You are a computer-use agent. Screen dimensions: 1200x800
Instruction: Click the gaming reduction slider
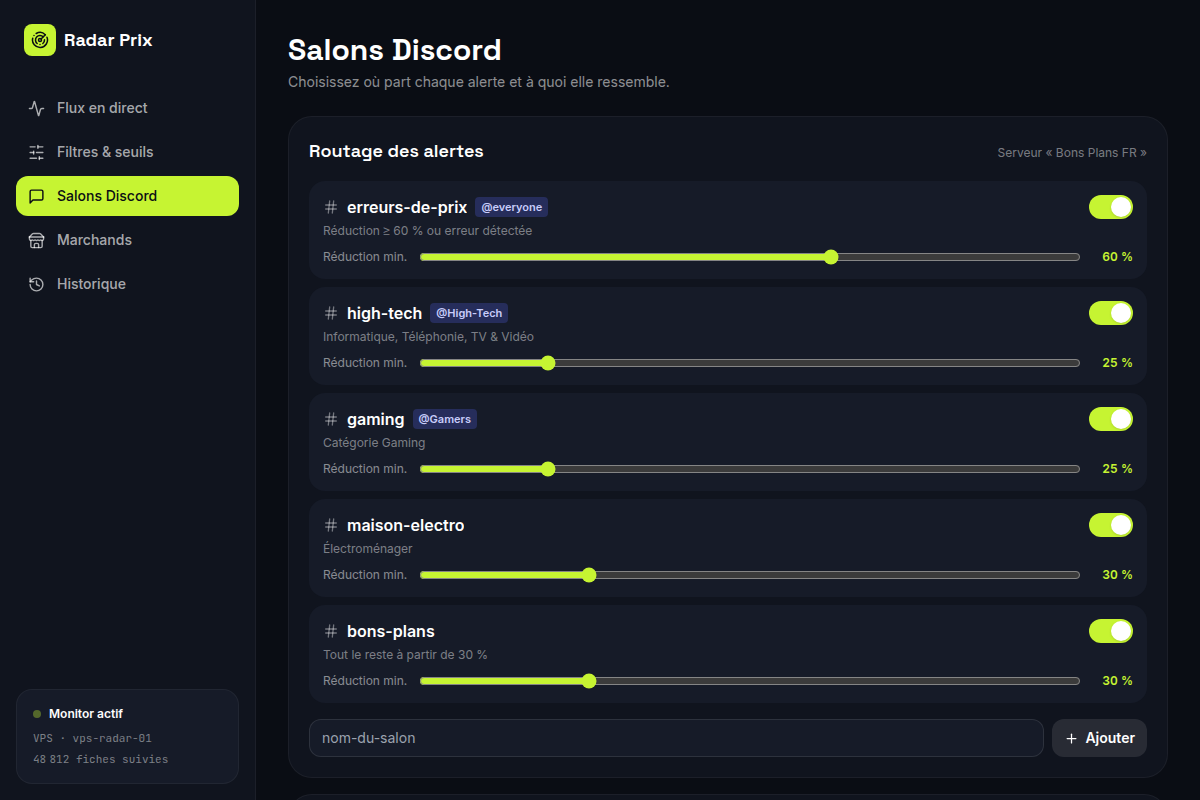tap(750, 469)
